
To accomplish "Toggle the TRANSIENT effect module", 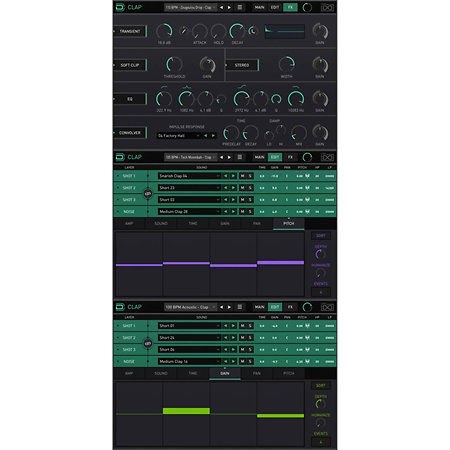I will point(130,31).
